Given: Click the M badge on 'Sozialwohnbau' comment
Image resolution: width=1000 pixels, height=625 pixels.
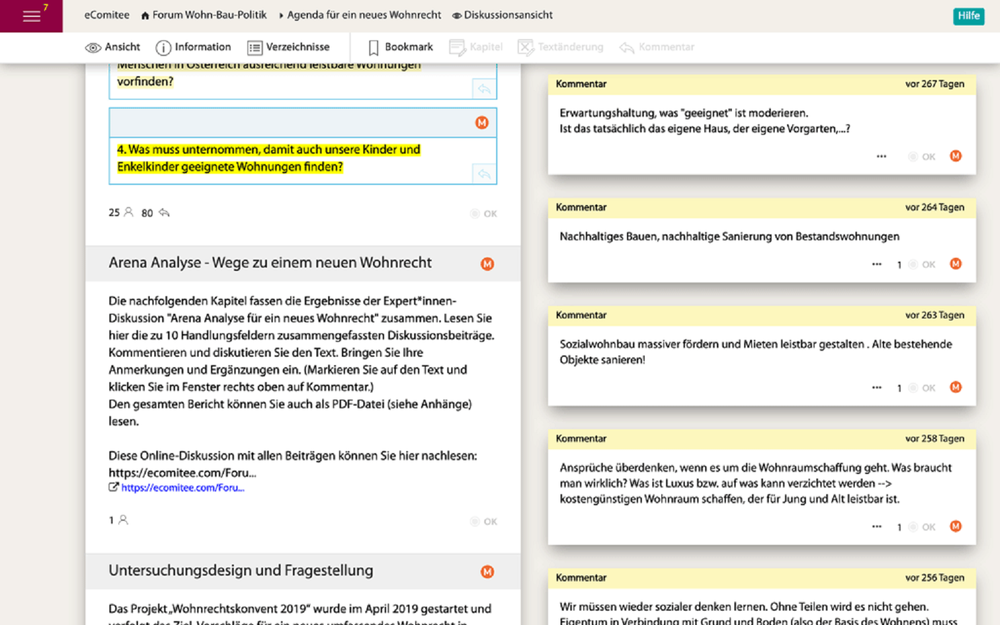Looking at the screenshot, I should [x=955, y=387].
